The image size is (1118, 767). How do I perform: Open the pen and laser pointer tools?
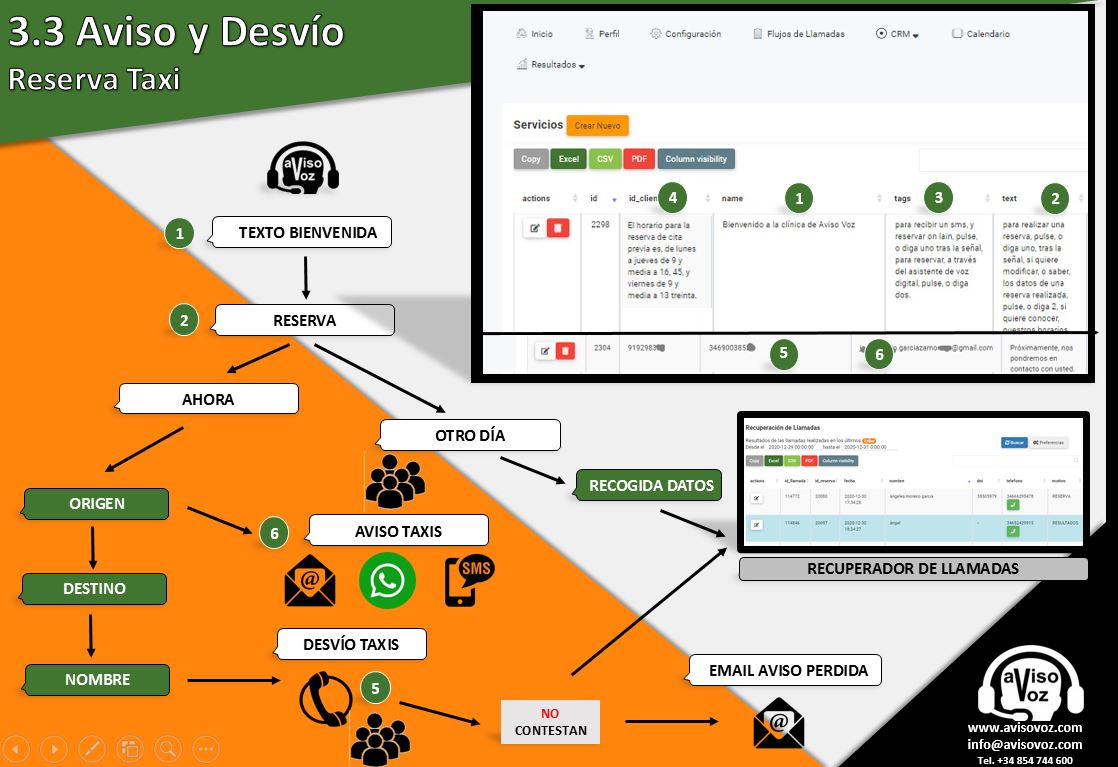point(91,747)
